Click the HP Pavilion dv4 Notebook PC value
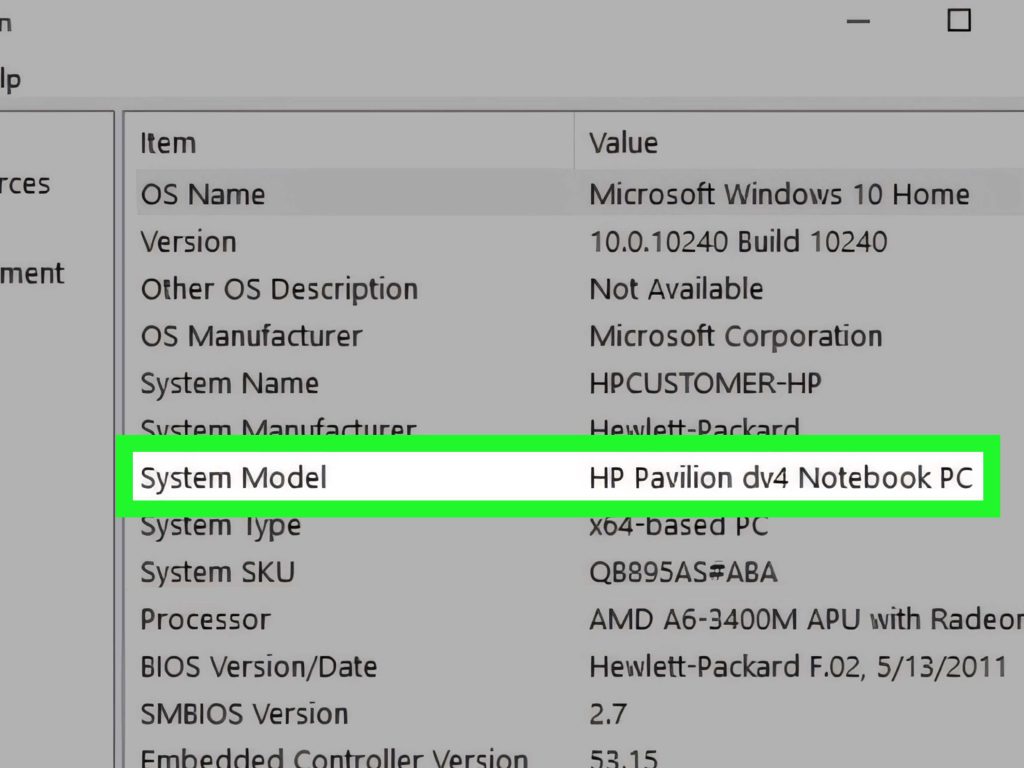The image size is (1024, 768). click(780, 478)
